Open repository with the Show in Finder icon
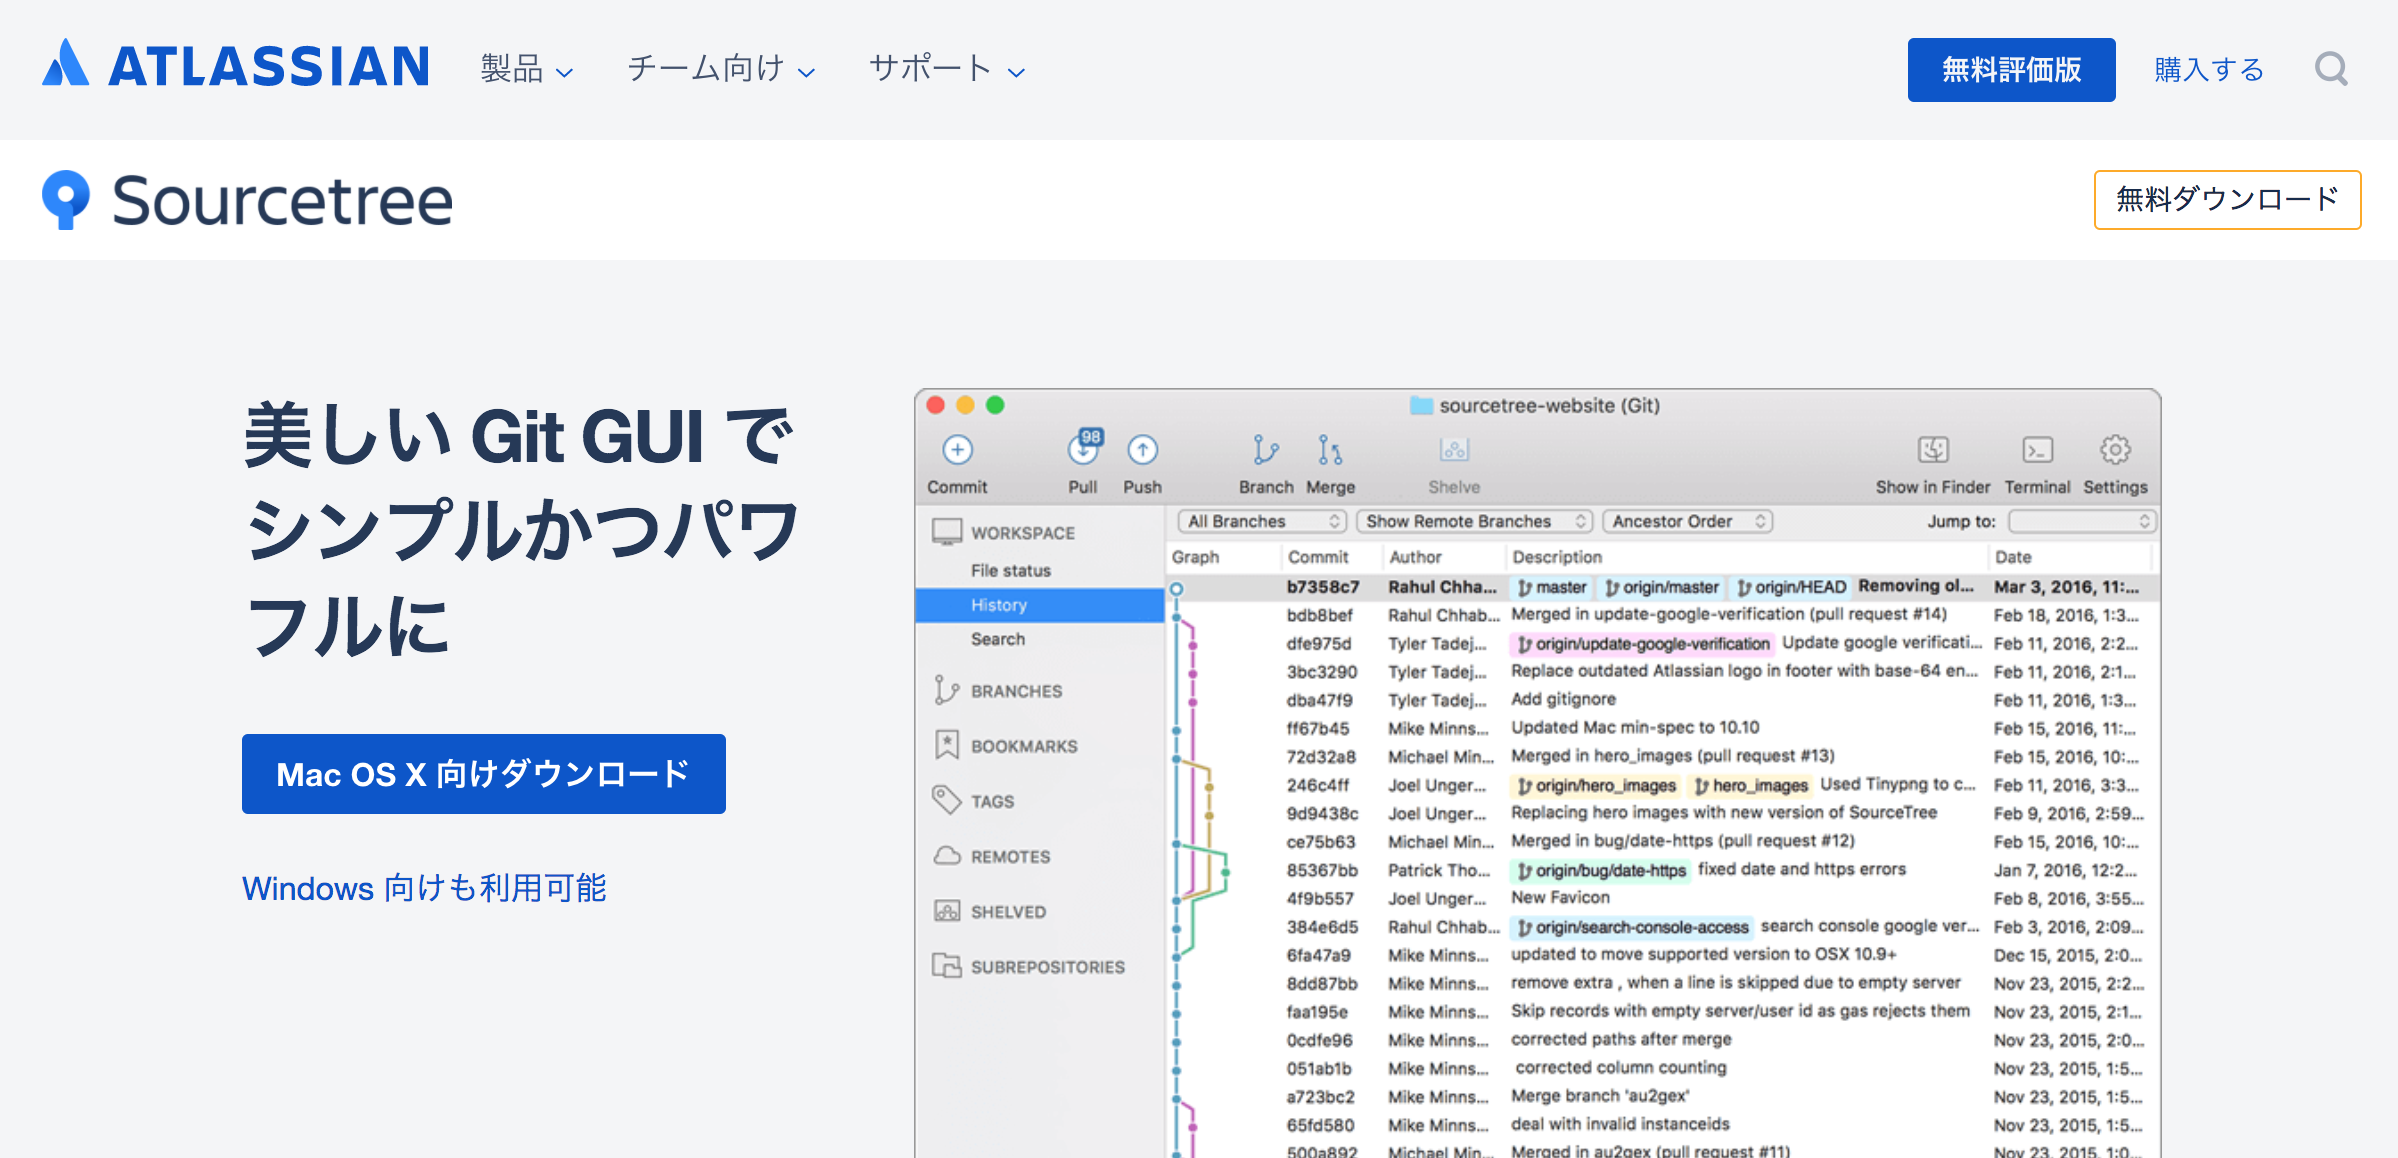The height and width of the screenshot is (1158, 2398). pyautogui.click(x=1932, y=451)
